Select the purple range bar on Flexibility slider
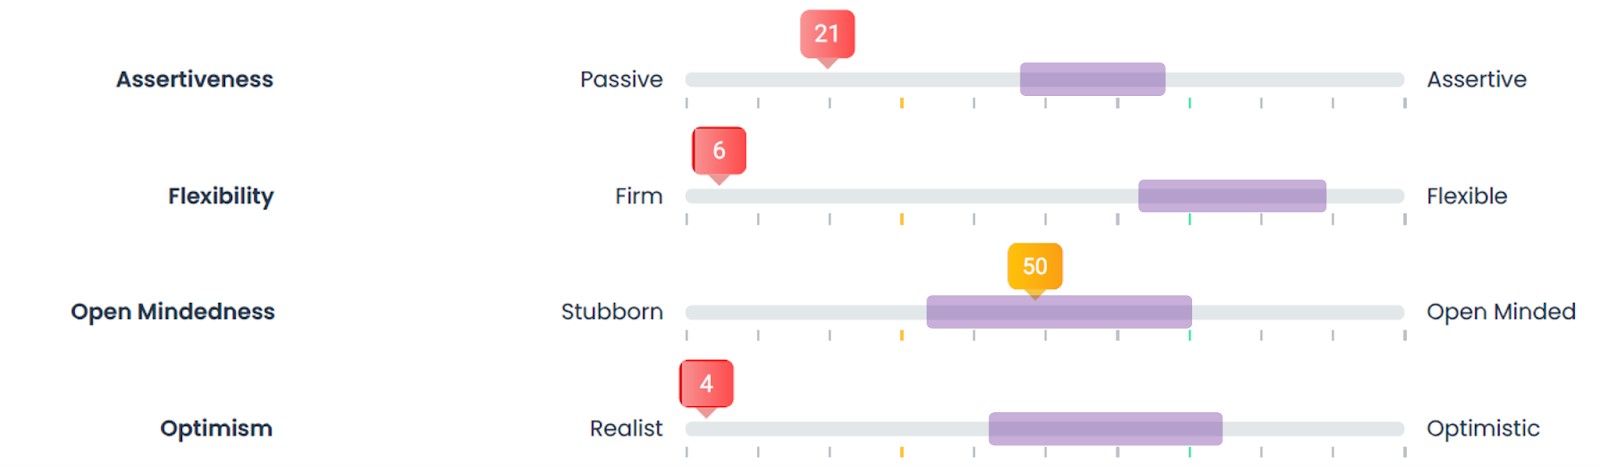 (x=1232, y=196)
